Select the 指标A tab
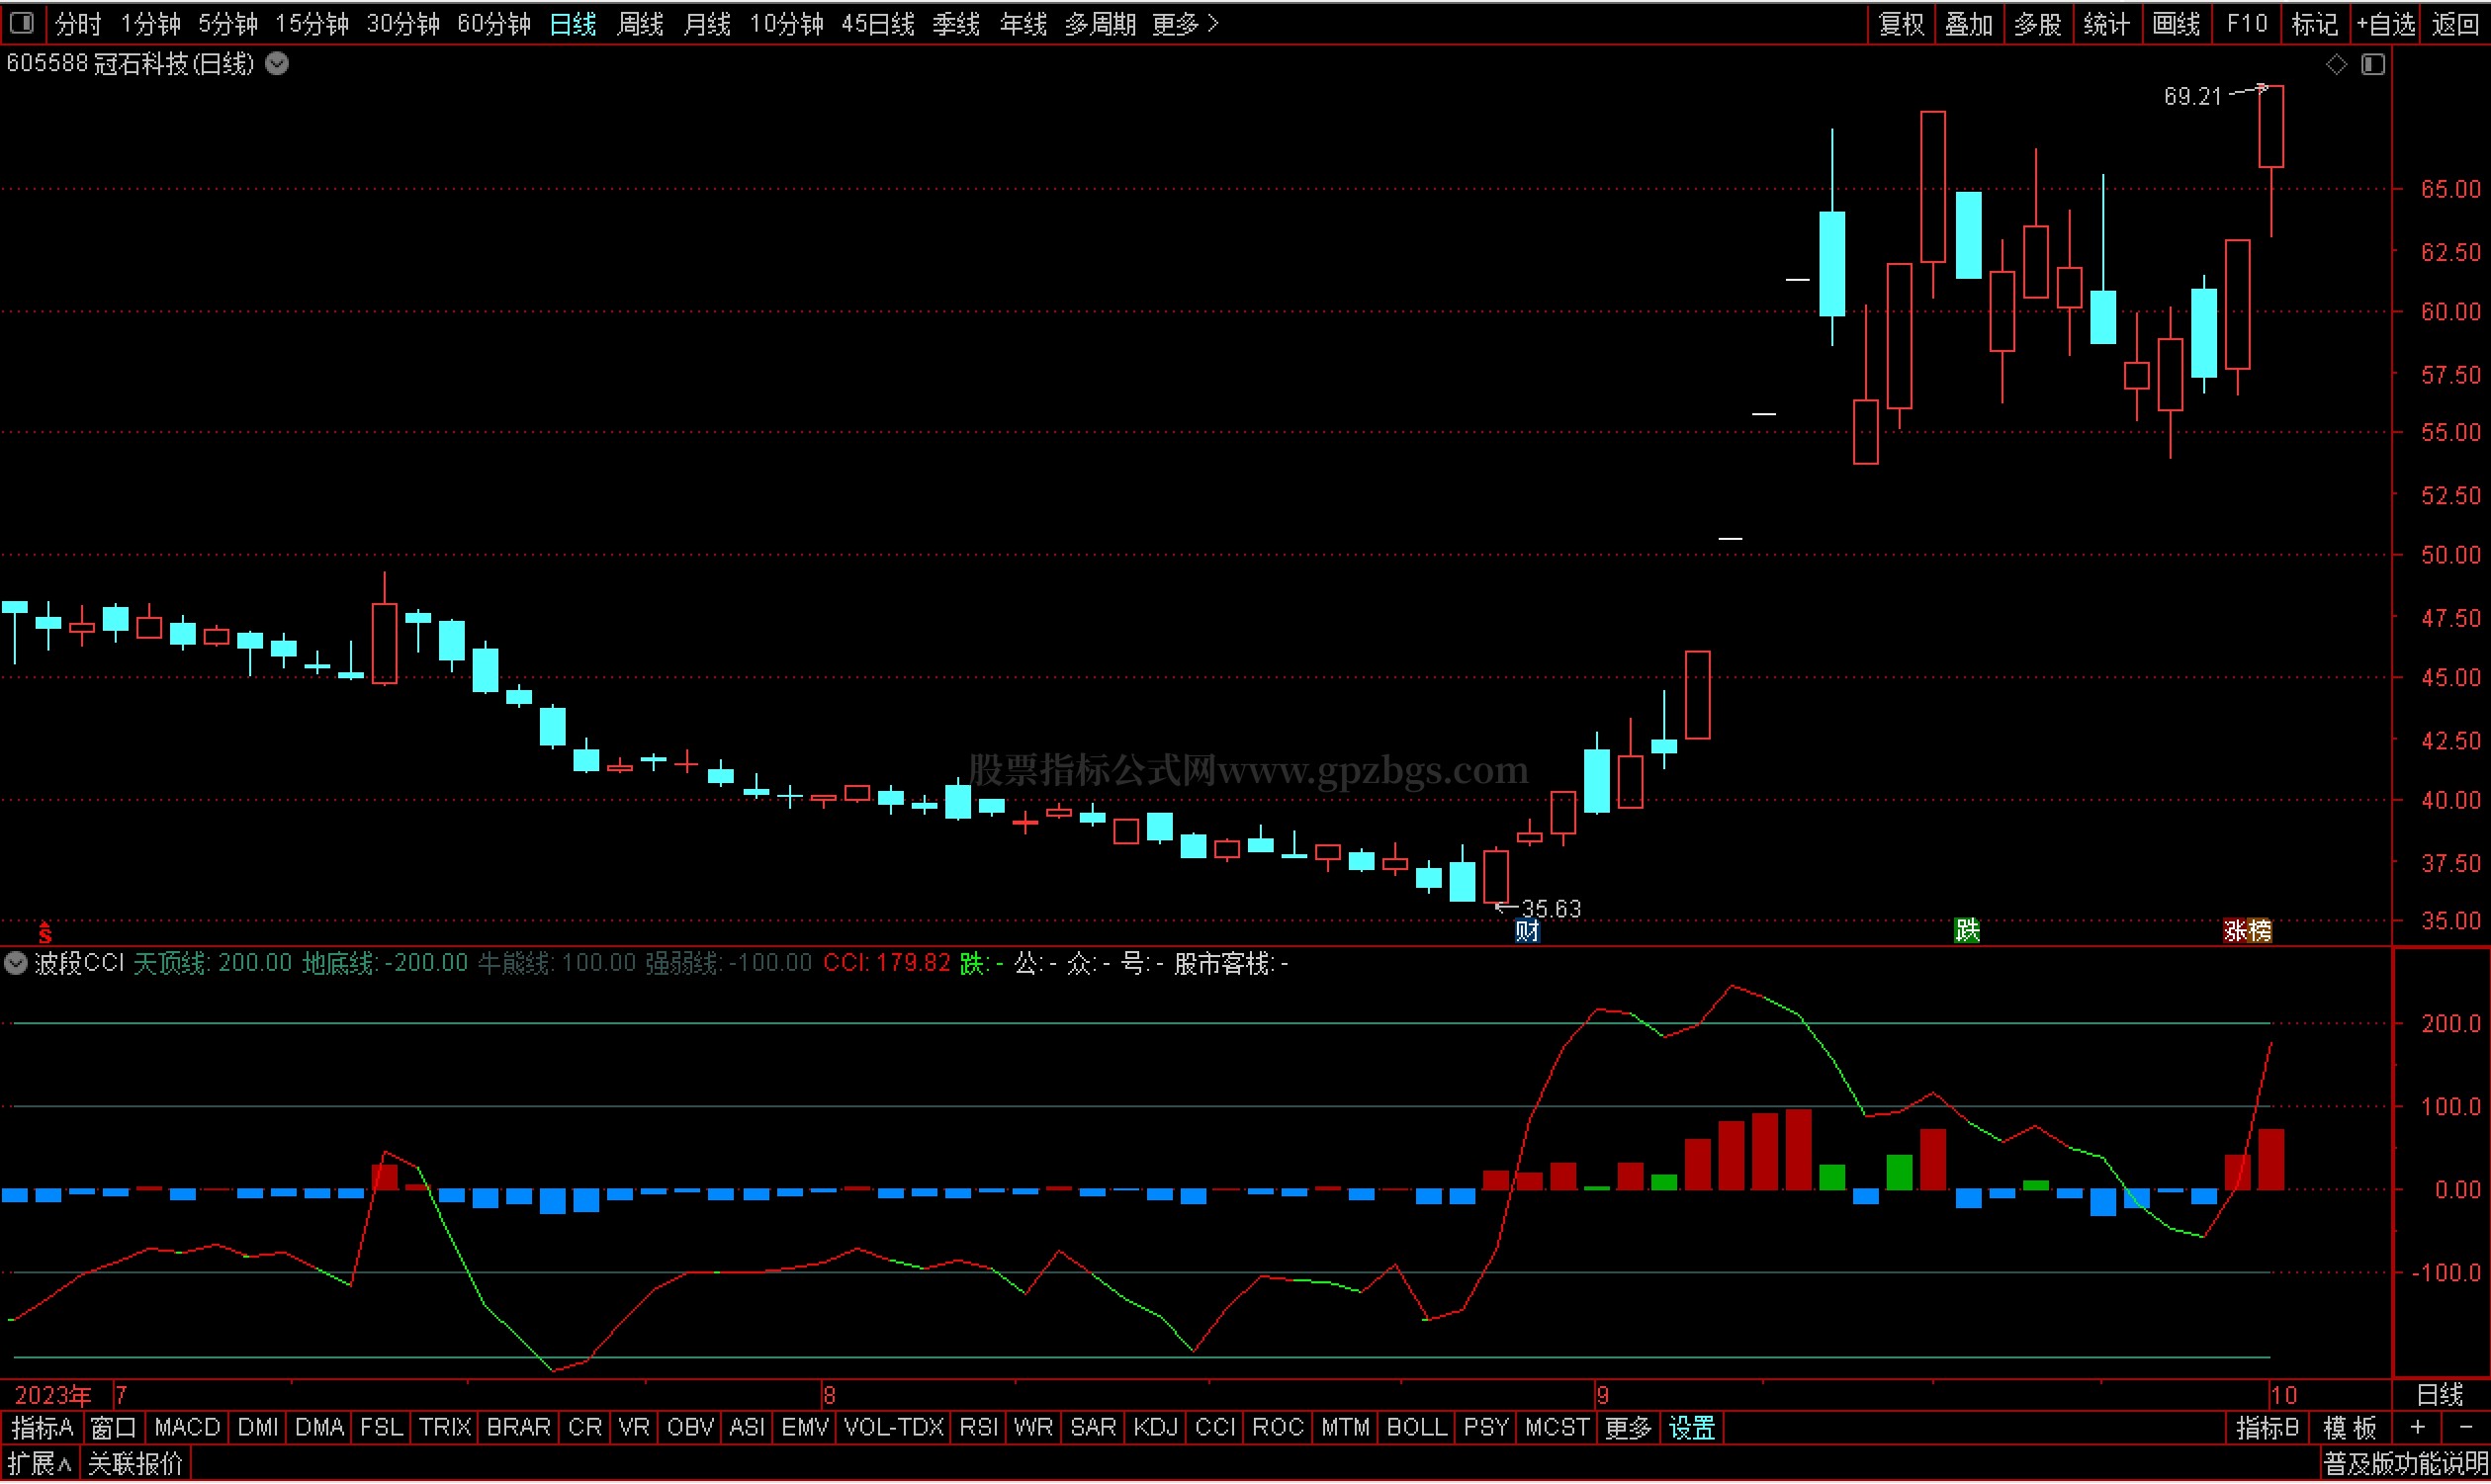Viewport: 2491px width, 1484px height. tap(42, 1429)
